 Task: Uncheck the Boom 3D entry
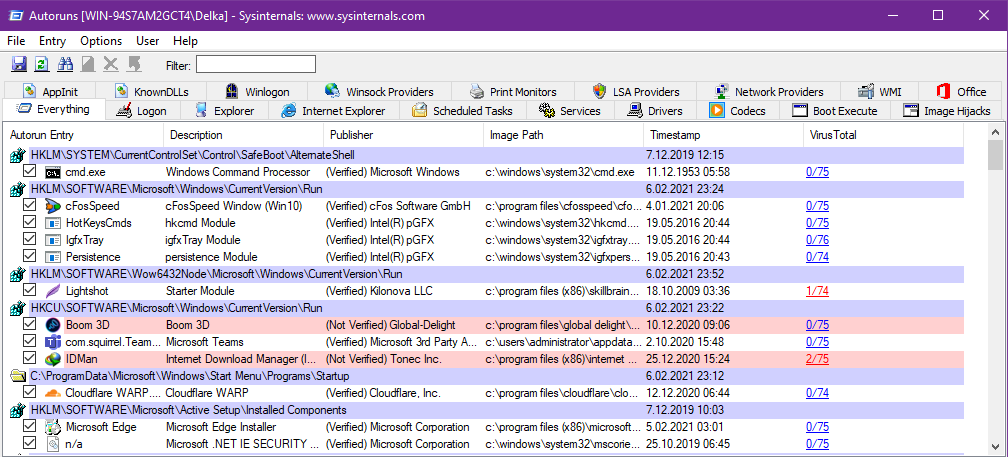(29, 325)
